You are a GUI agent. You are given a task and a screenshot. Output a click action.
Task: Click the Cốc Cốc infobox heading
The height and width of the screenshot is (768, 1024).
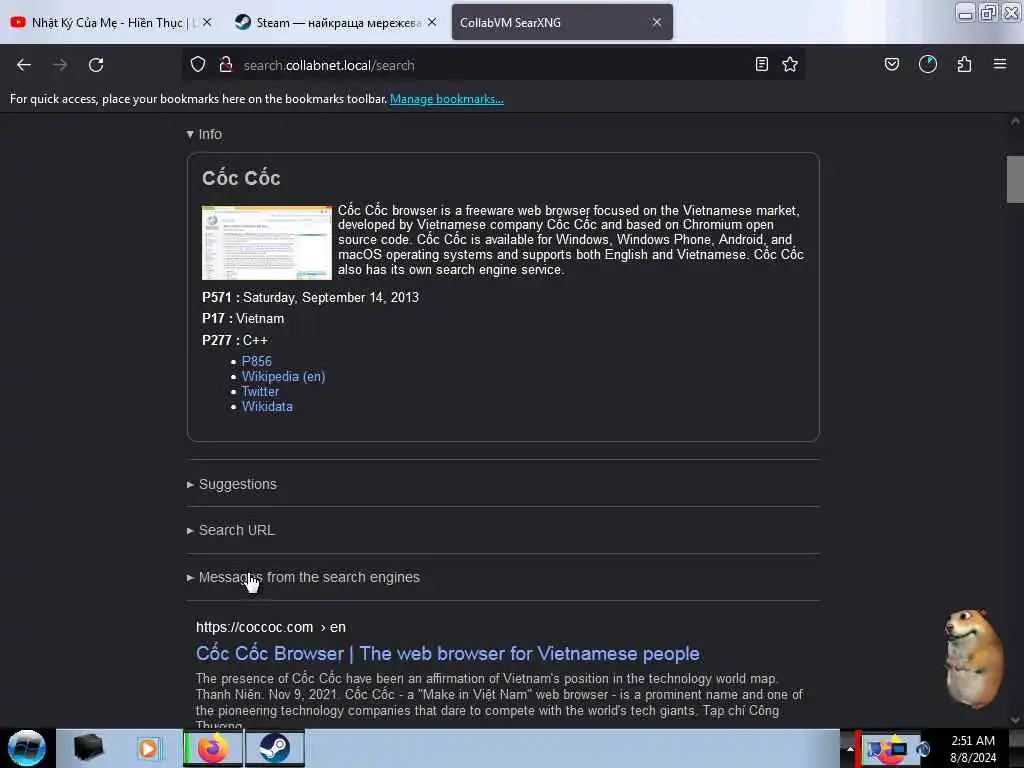241,178
